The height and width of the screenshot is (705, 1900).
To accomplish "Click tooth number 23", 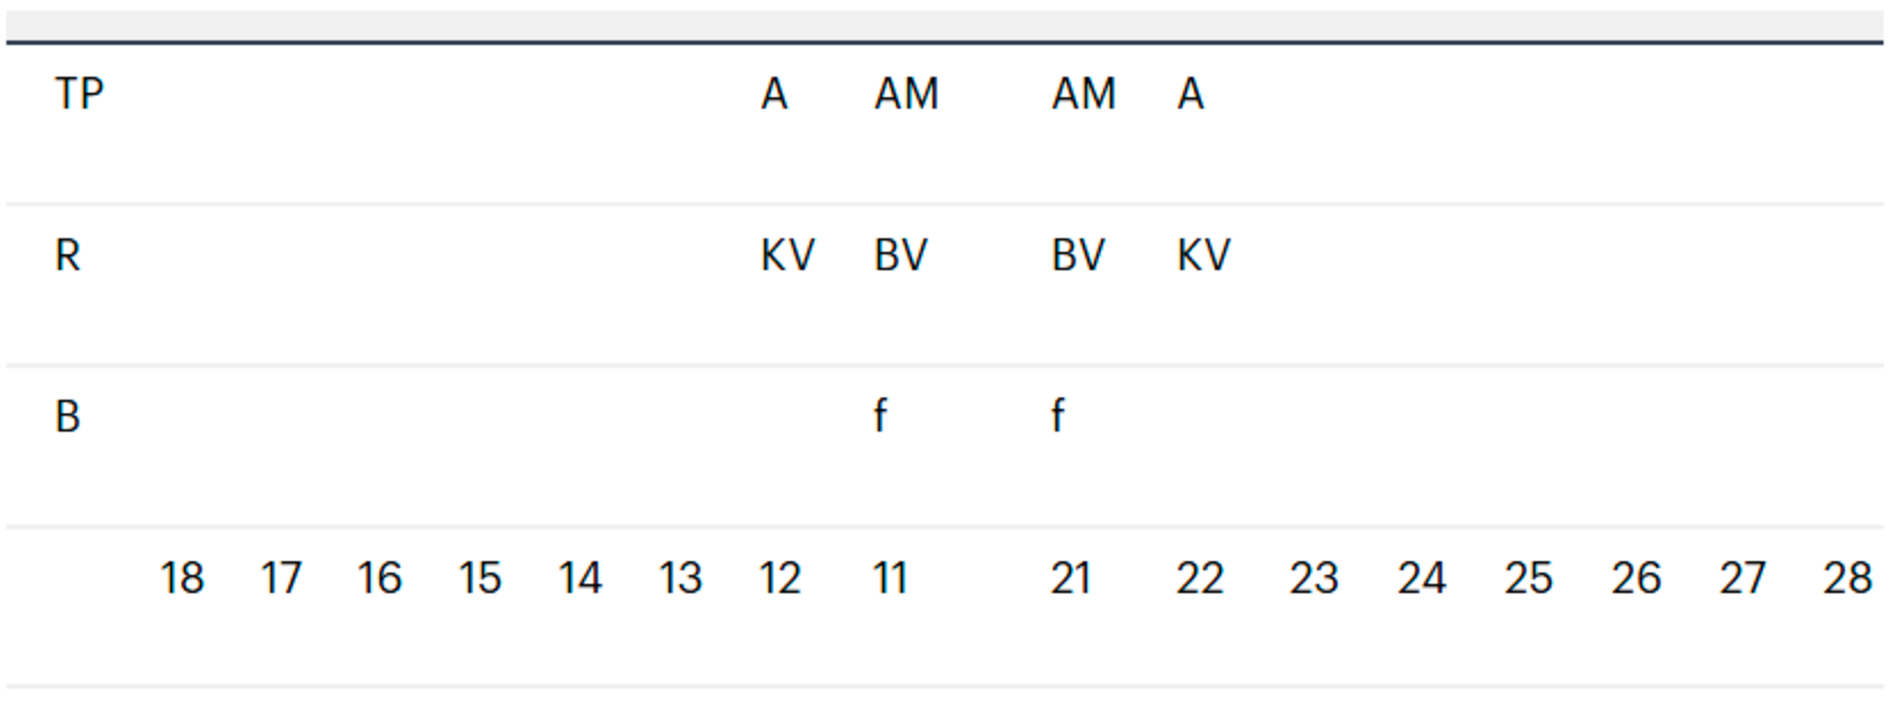I will (x=1313, y=578).
